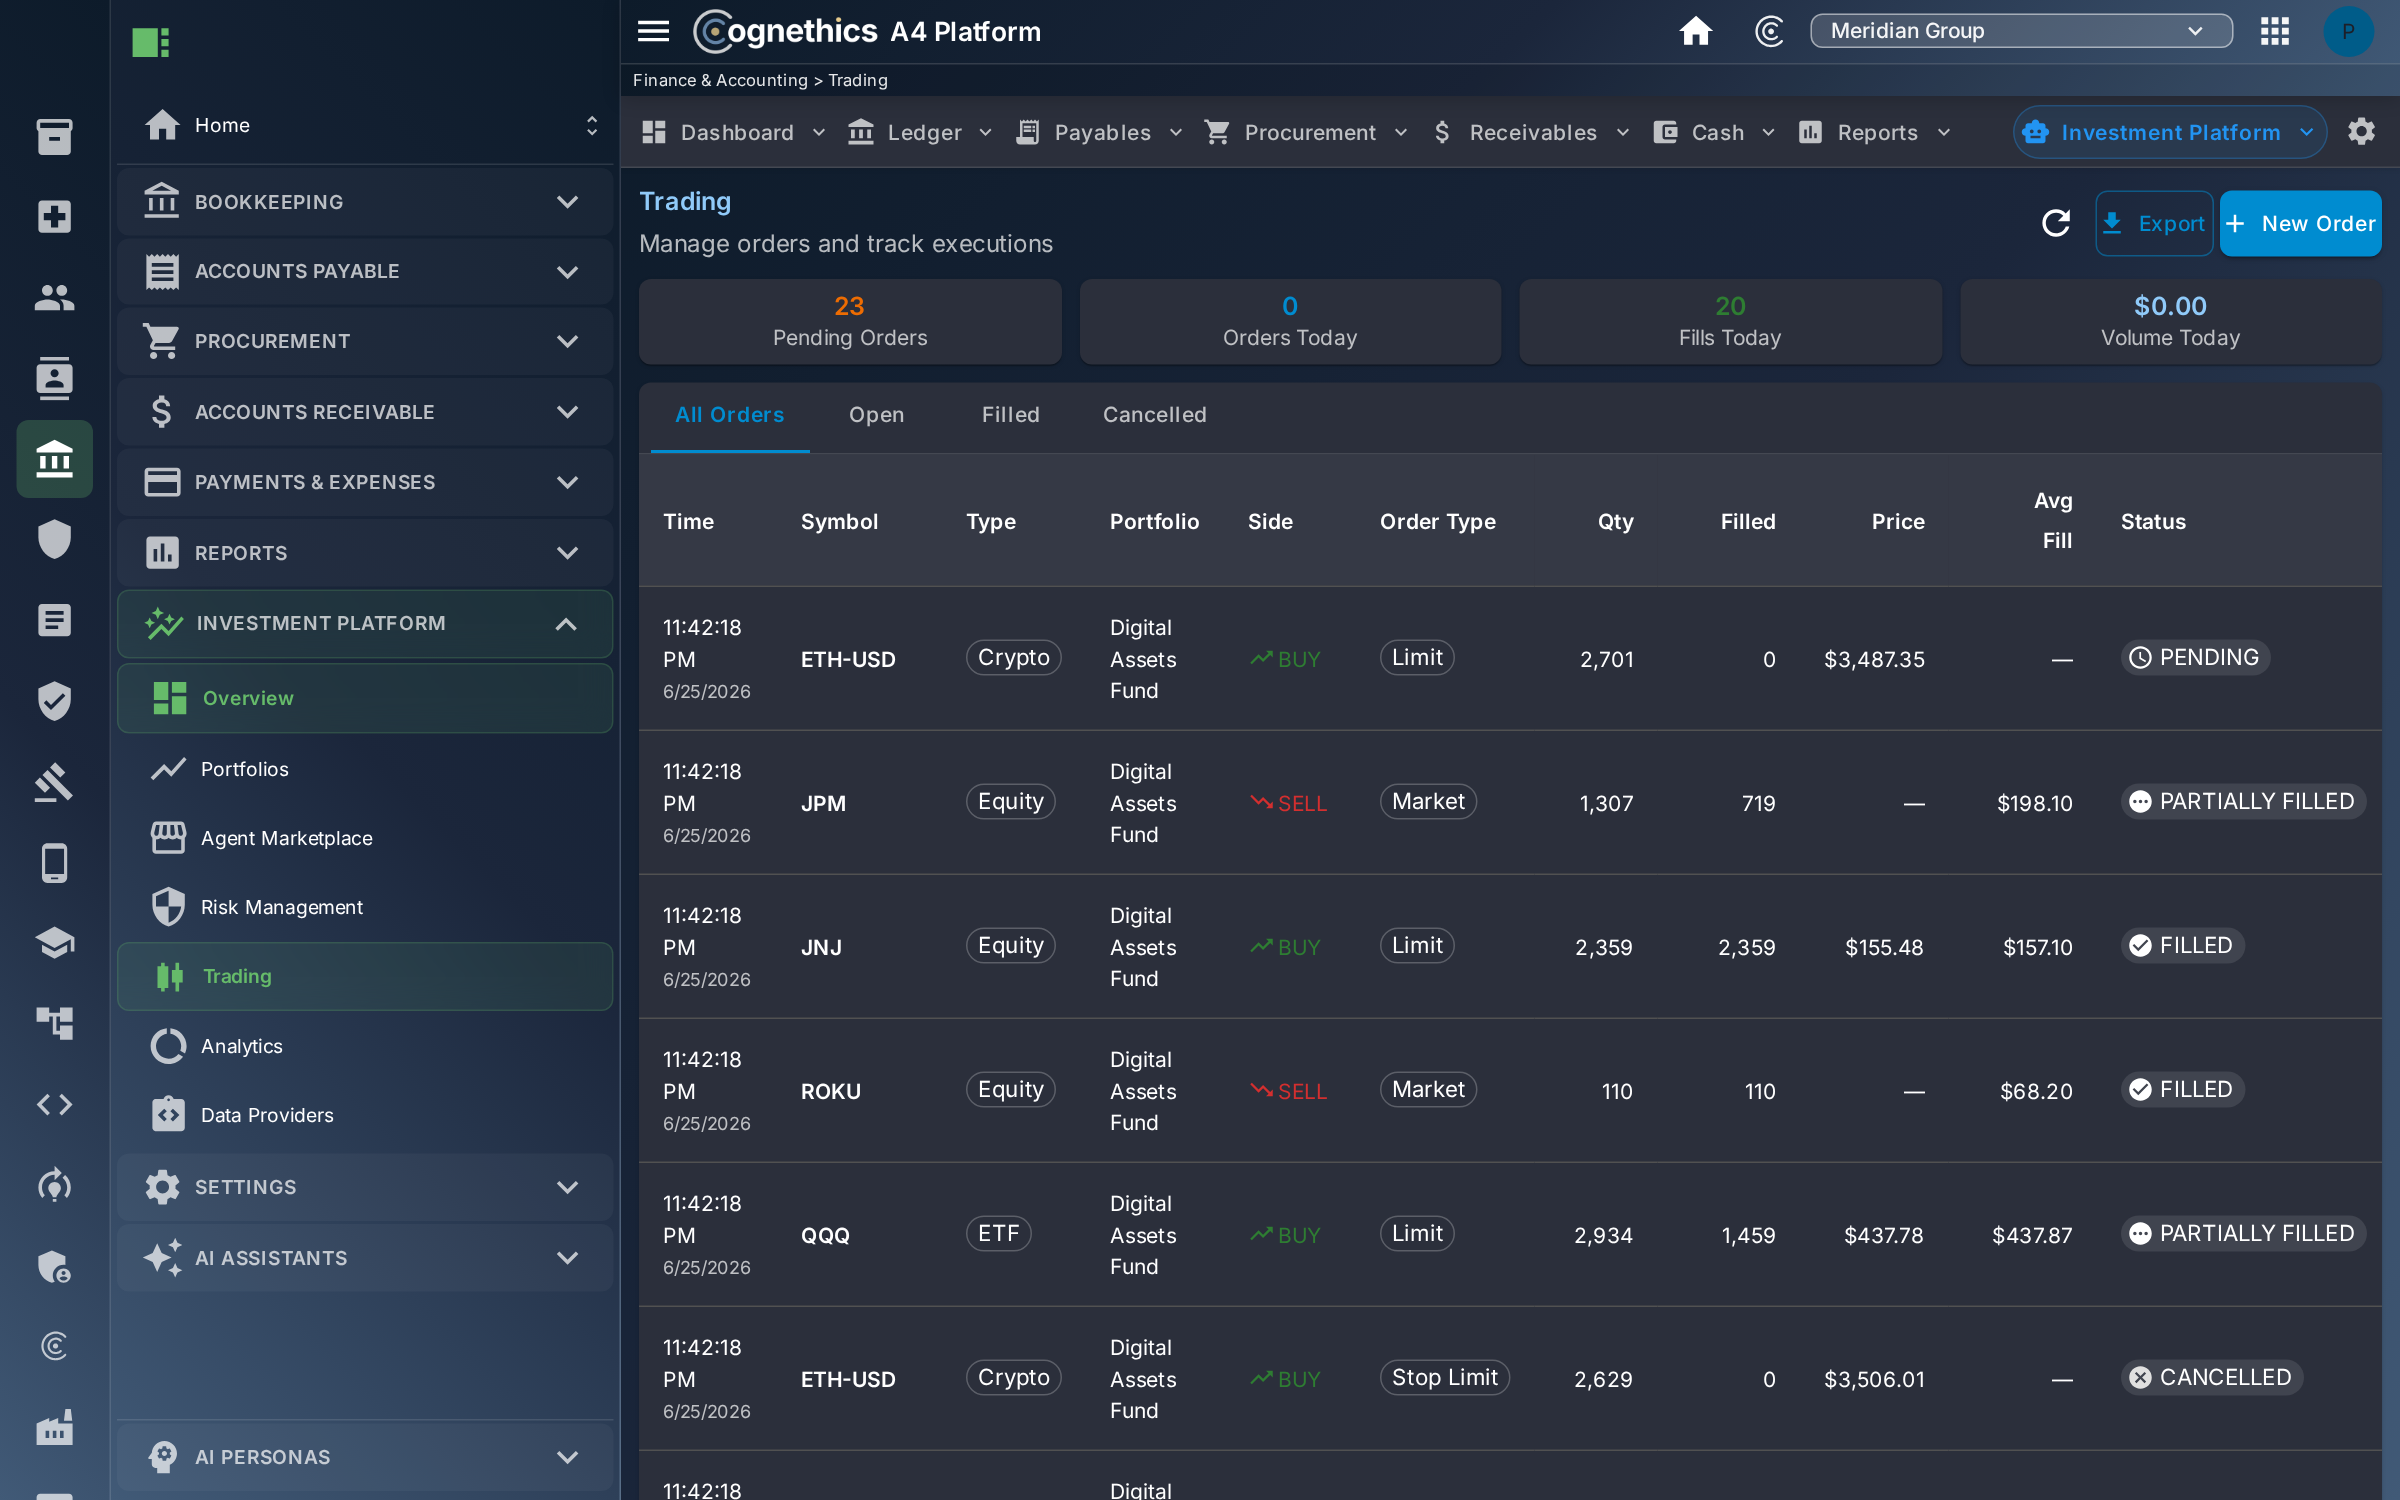Open Data Providers in the sidebar
The width and height of the screenshot is (2400, 1500).
pos(365,1115)
